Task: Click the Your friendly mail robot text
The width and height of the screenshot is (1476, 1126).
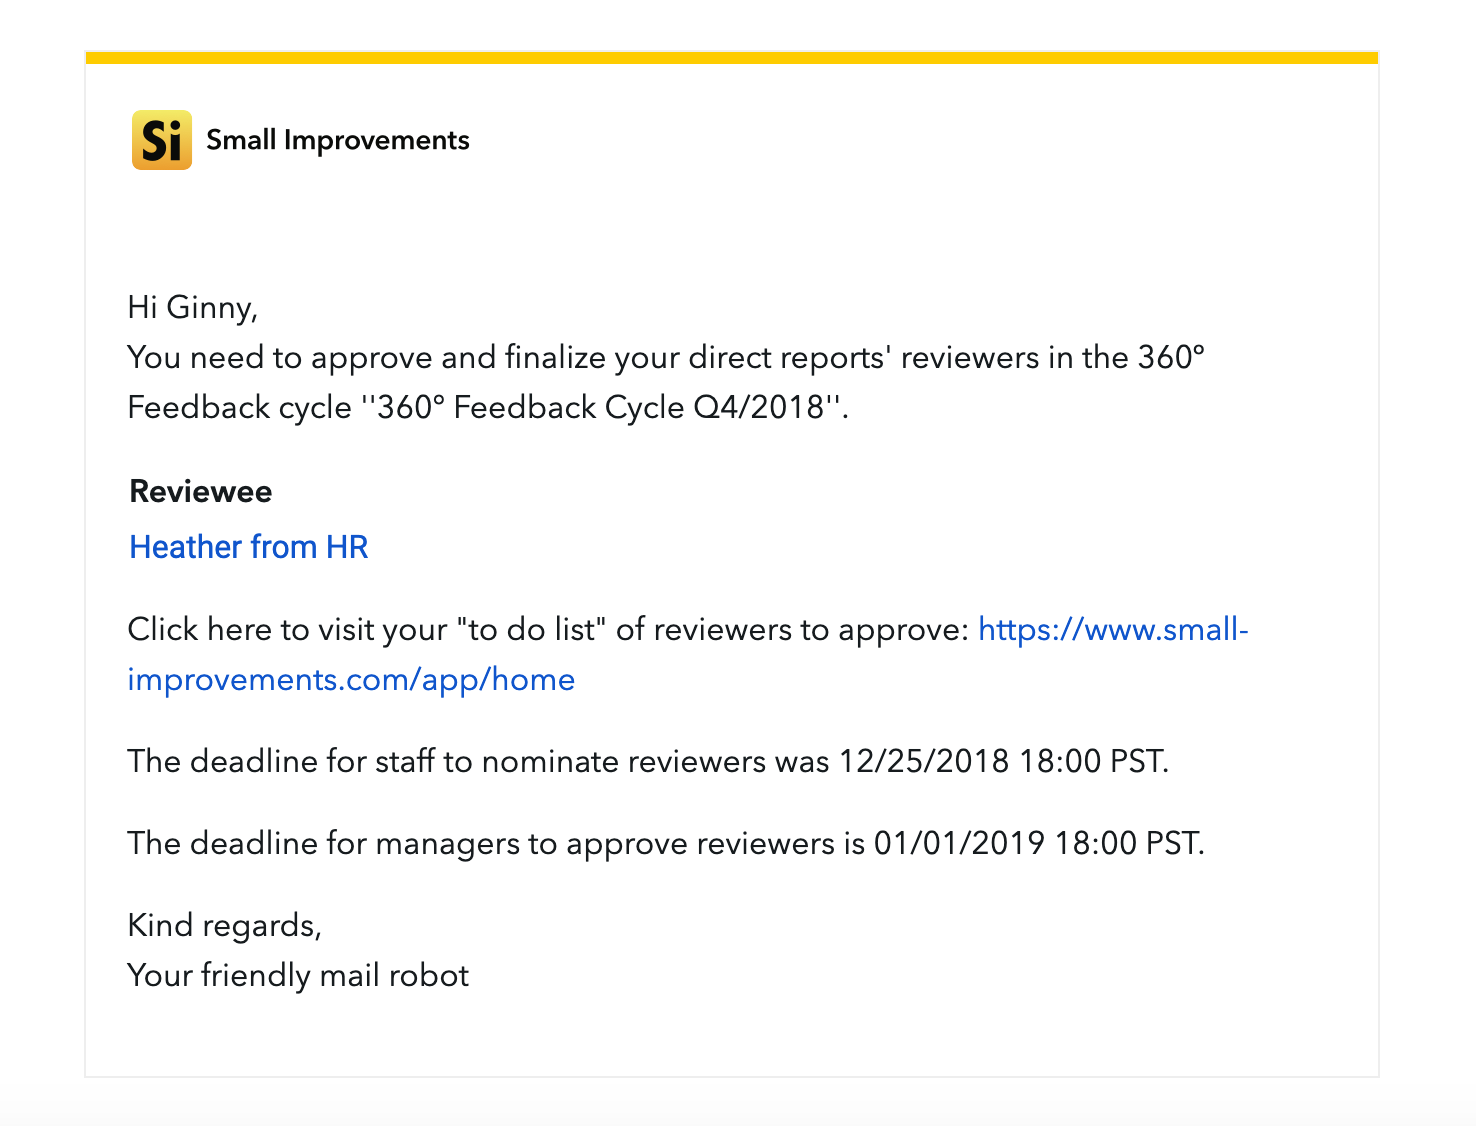Action: coord(297,975)
